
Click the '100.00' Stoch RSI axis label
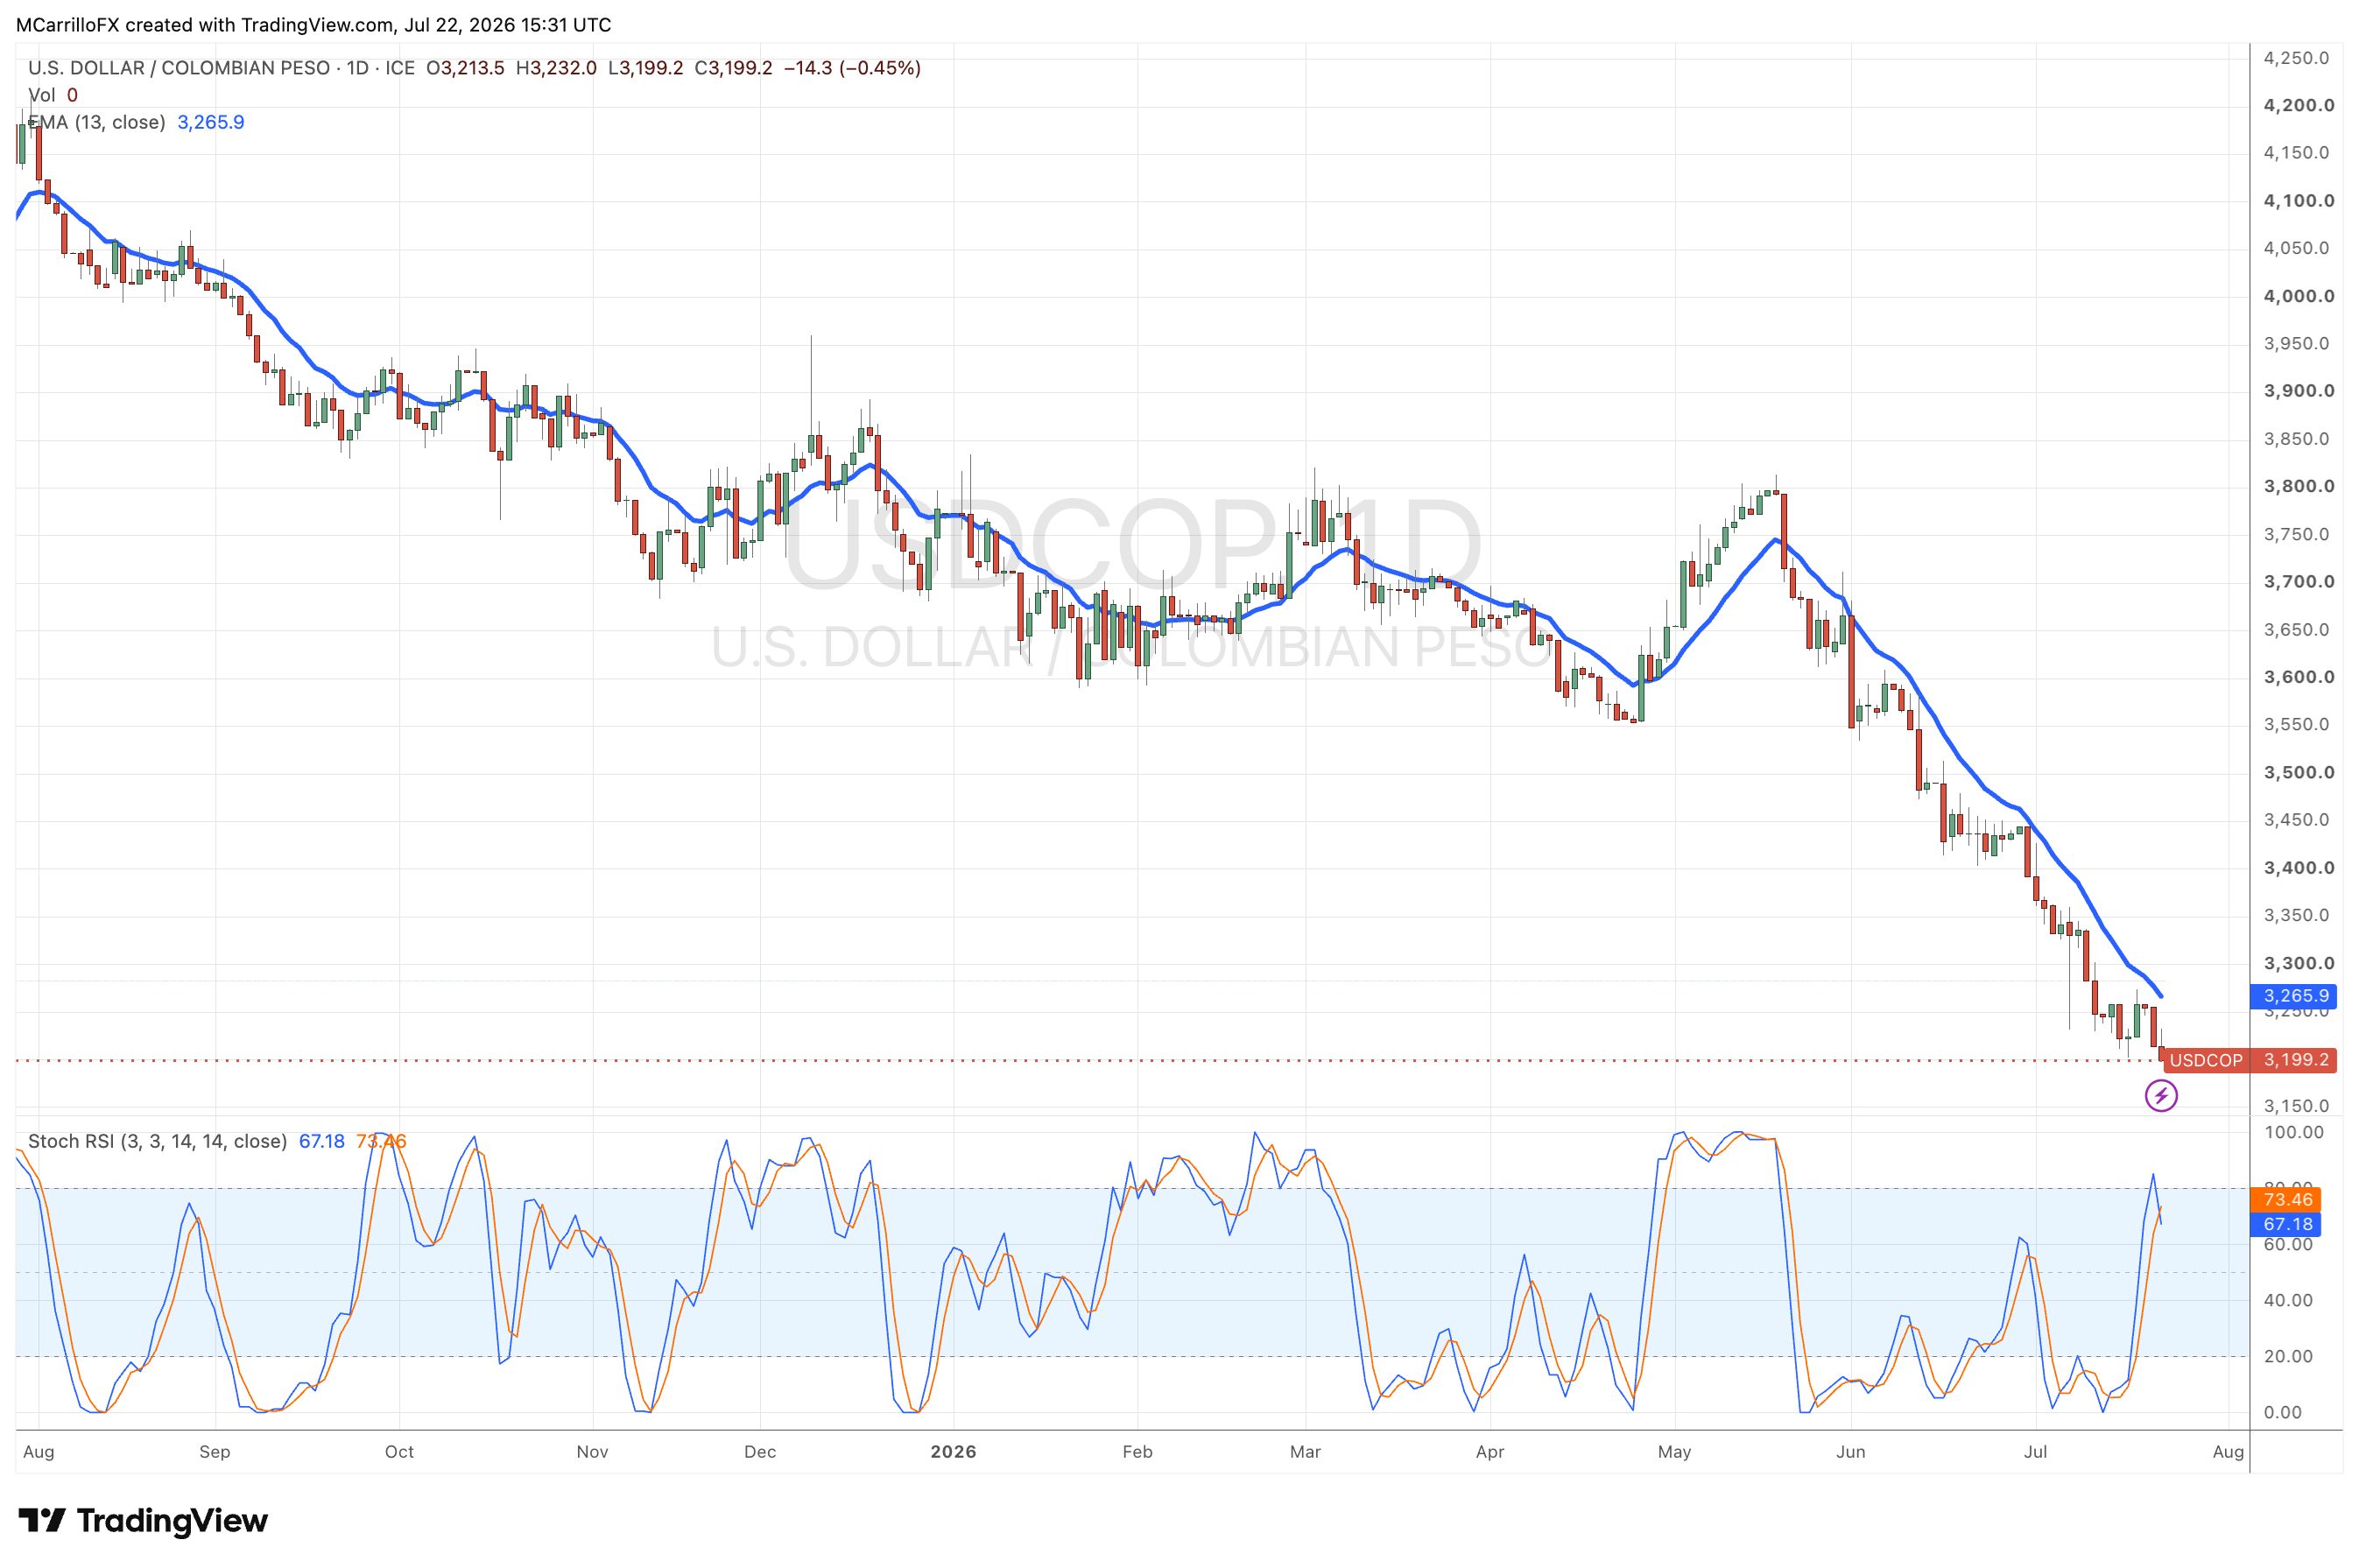tap(2294, 1132)
